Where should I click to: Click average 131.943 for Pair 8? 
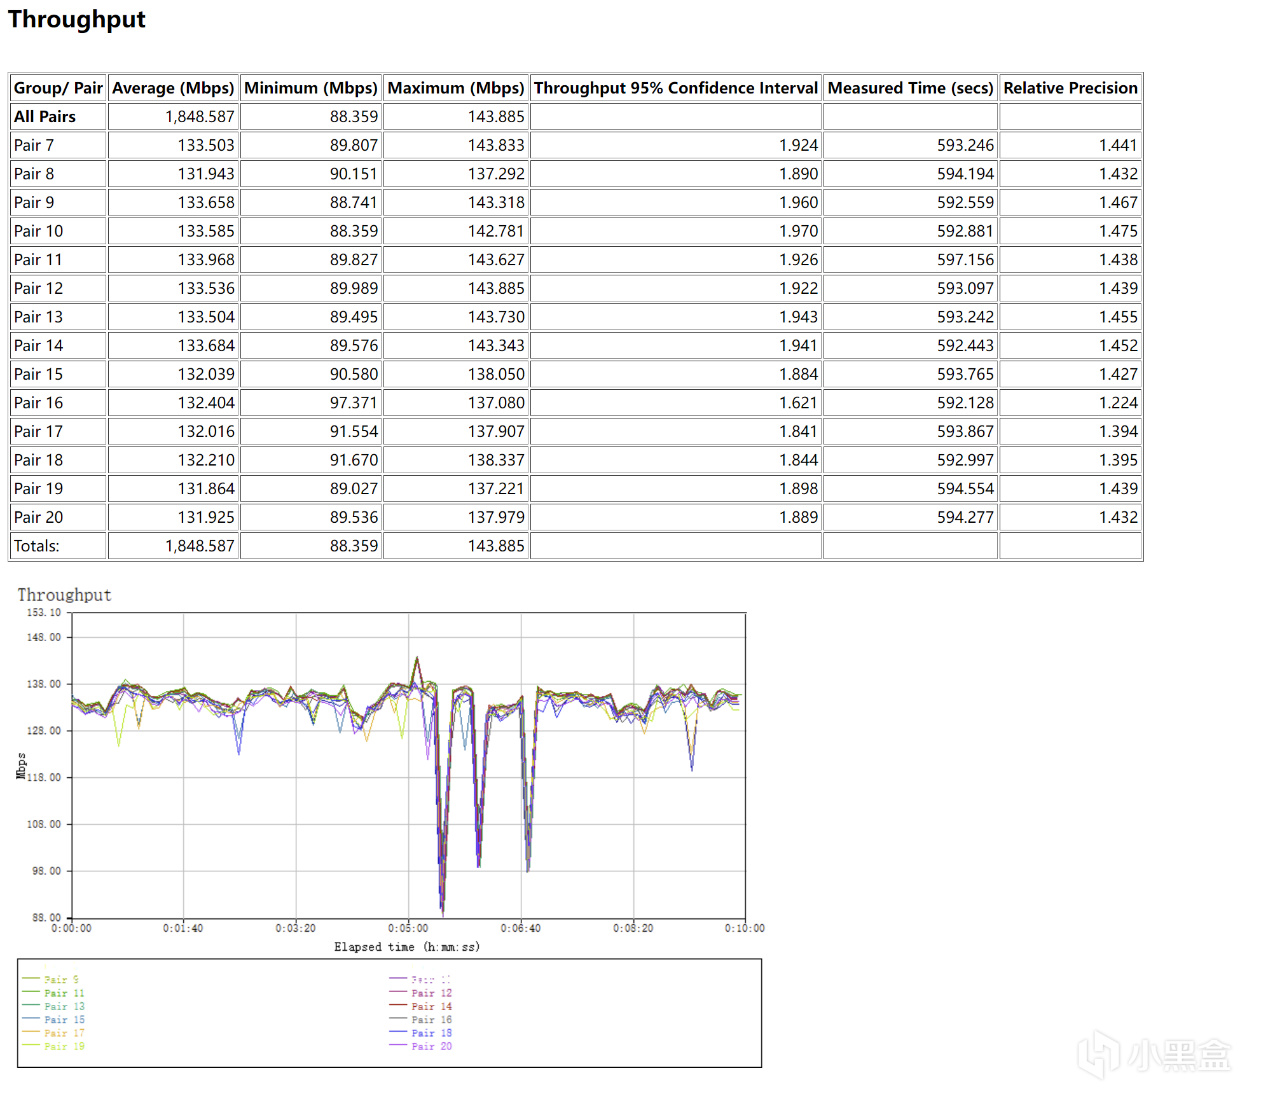click(x=206, y=174)
